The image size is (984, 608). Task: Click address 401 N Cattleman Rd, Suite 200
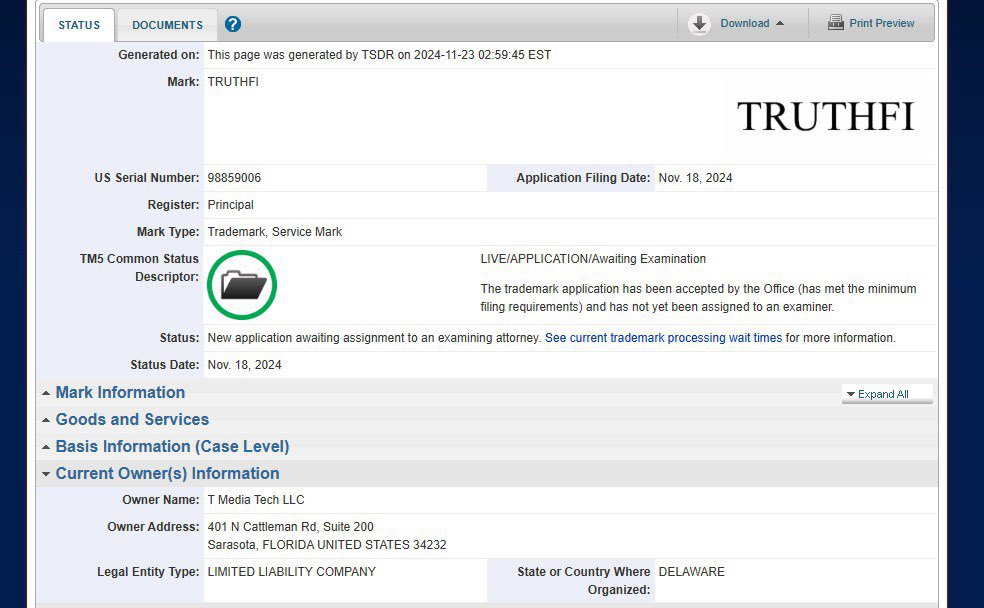(291, 526)
